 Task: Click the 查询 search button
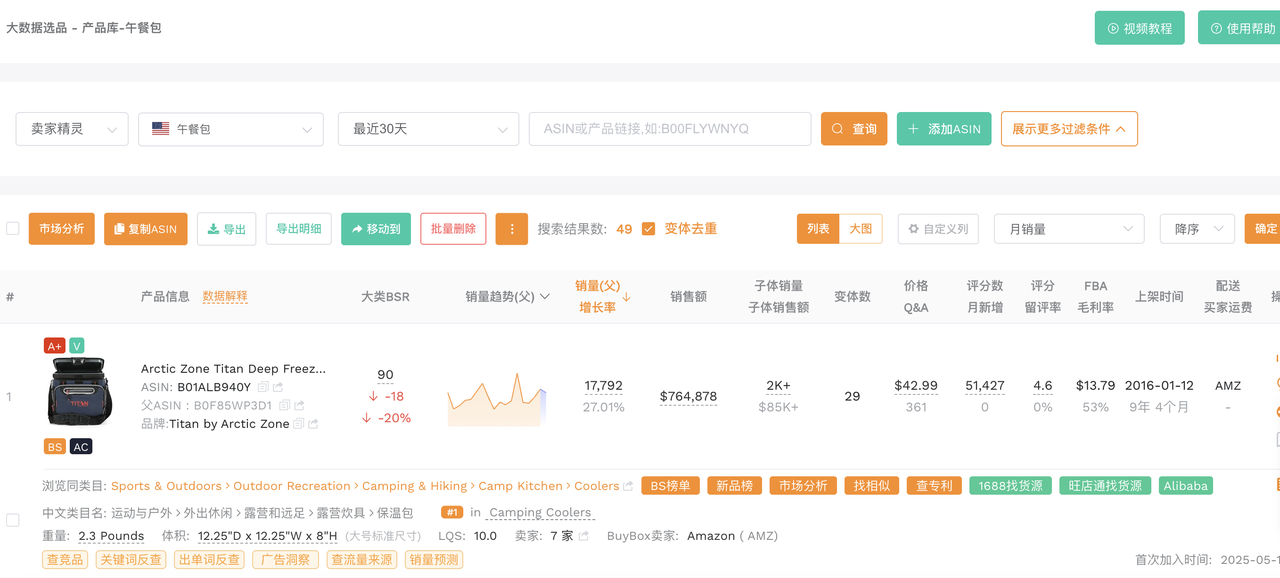click(854, 129)
